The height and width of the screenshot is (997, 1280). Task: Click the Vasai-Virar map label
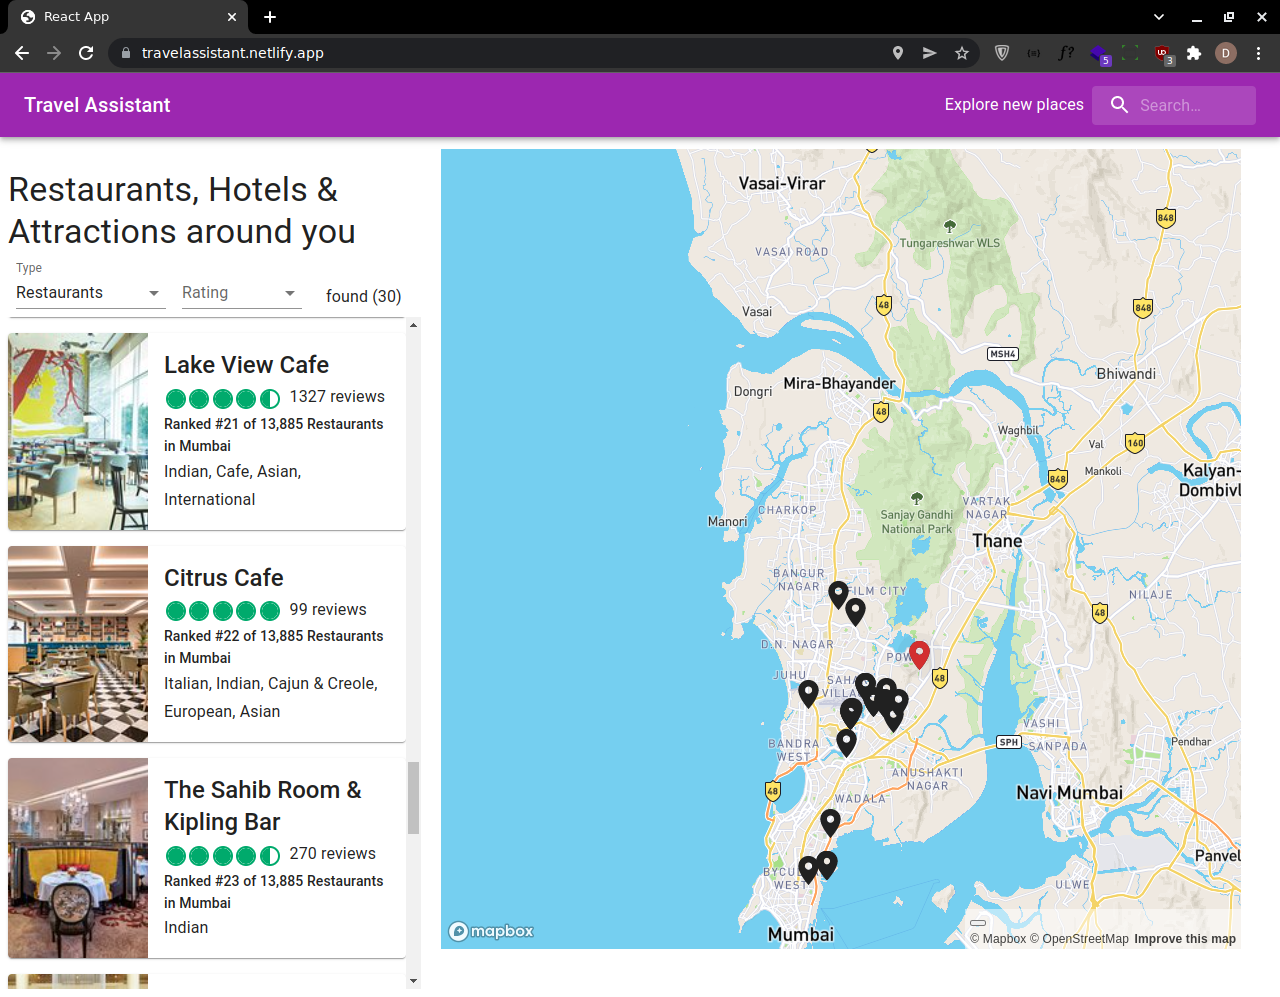point(782,184)
